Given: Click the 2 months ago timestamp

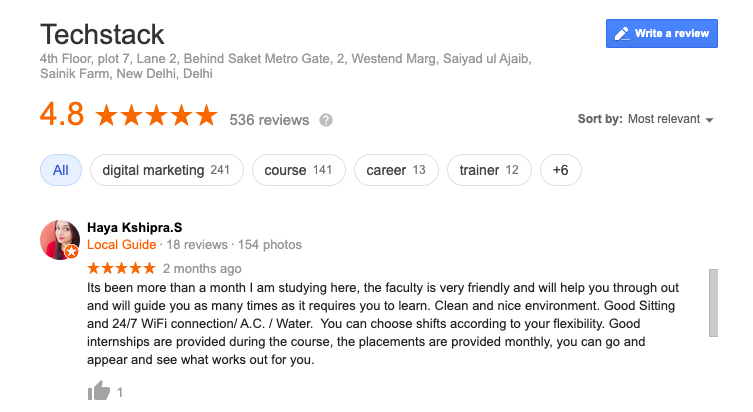Looking at the screenshot, I should point(202,268).
